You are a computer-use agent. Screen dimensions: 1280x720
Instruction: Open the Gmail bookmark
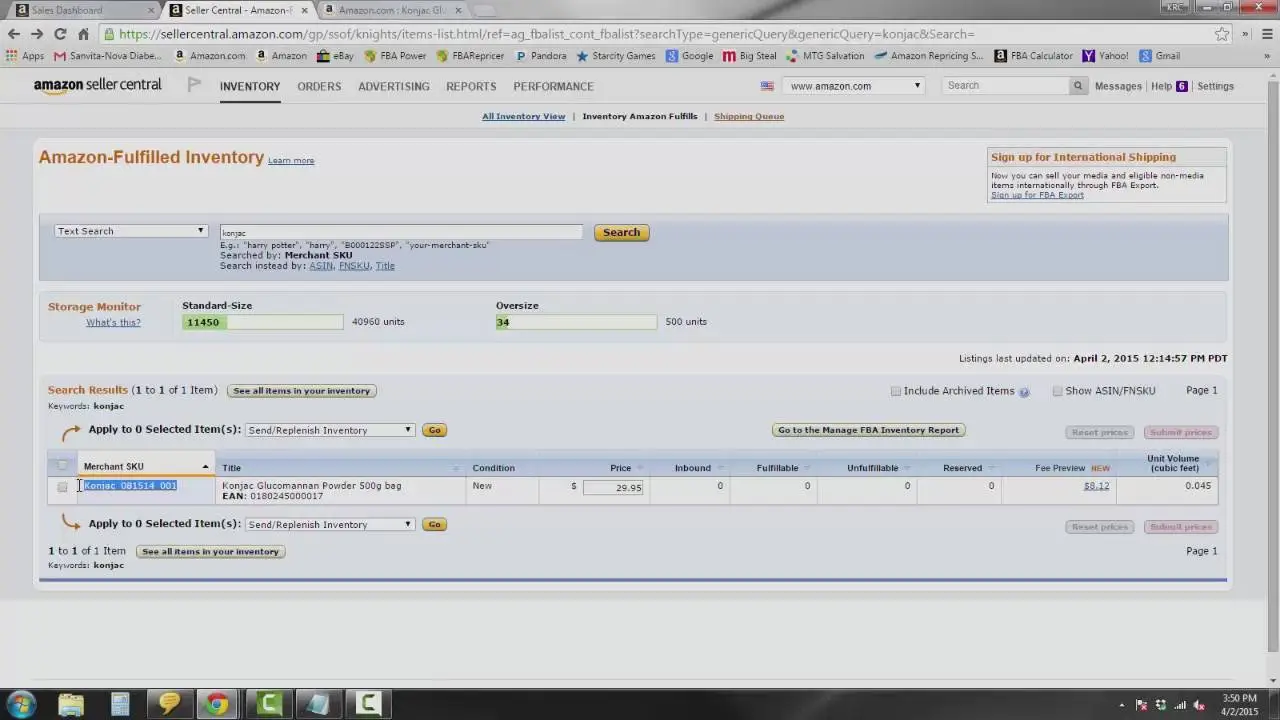[x=1159, y=56]
